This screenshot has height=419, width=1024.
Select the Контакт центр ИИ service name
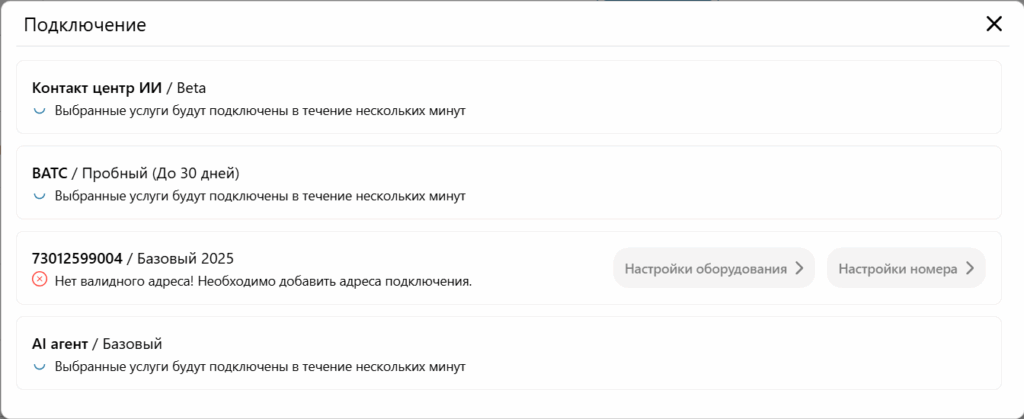[x=96, y=88]
